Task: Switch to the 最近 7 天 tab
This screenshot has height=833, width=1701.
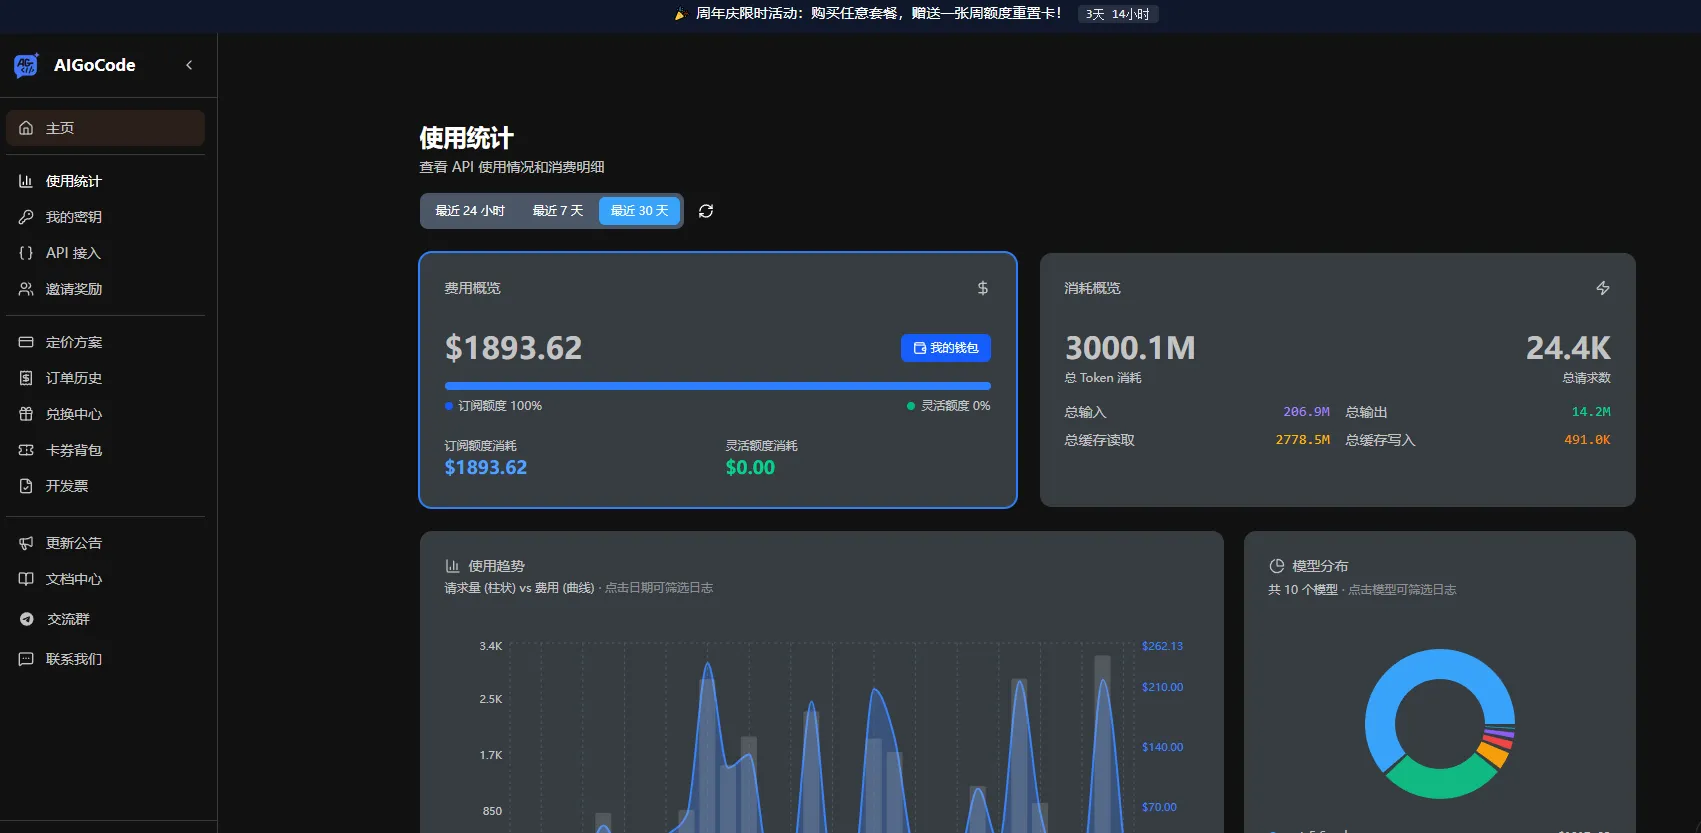Action: [557, 211]
